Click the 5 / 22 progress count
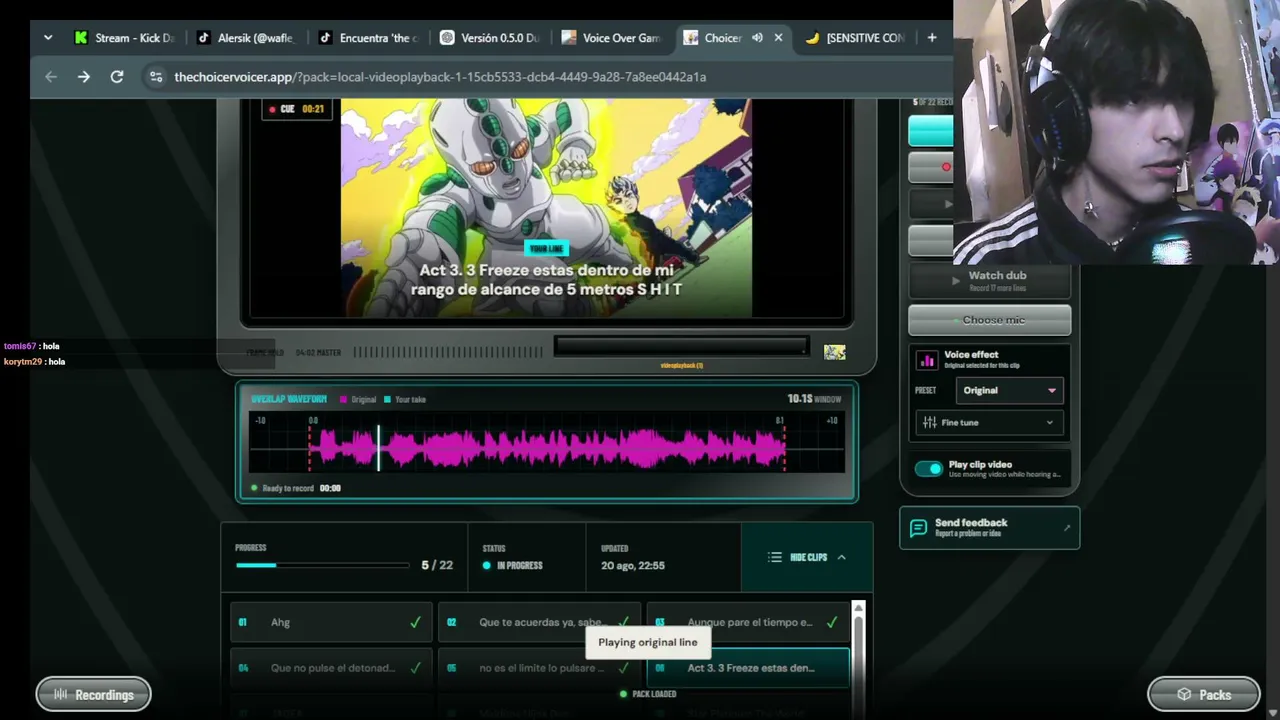 tap(437, 565)
